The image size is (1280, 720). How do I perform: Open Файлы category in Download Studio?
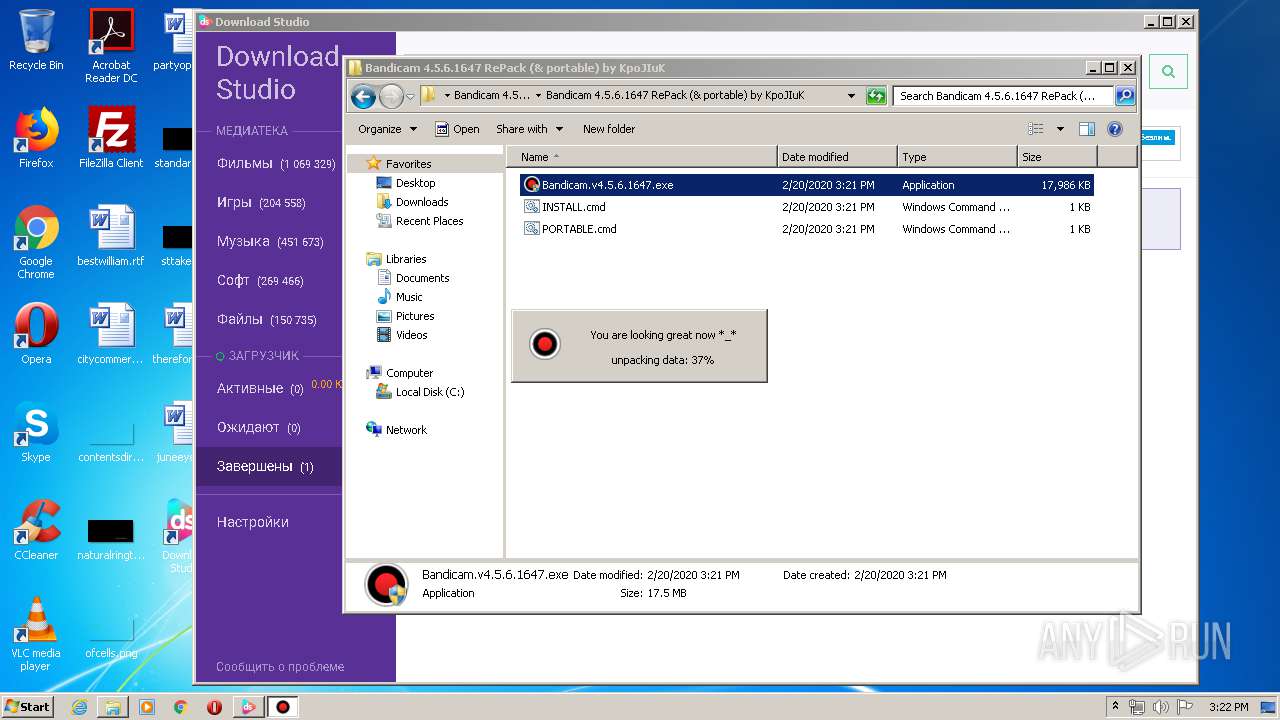point(268,320)
